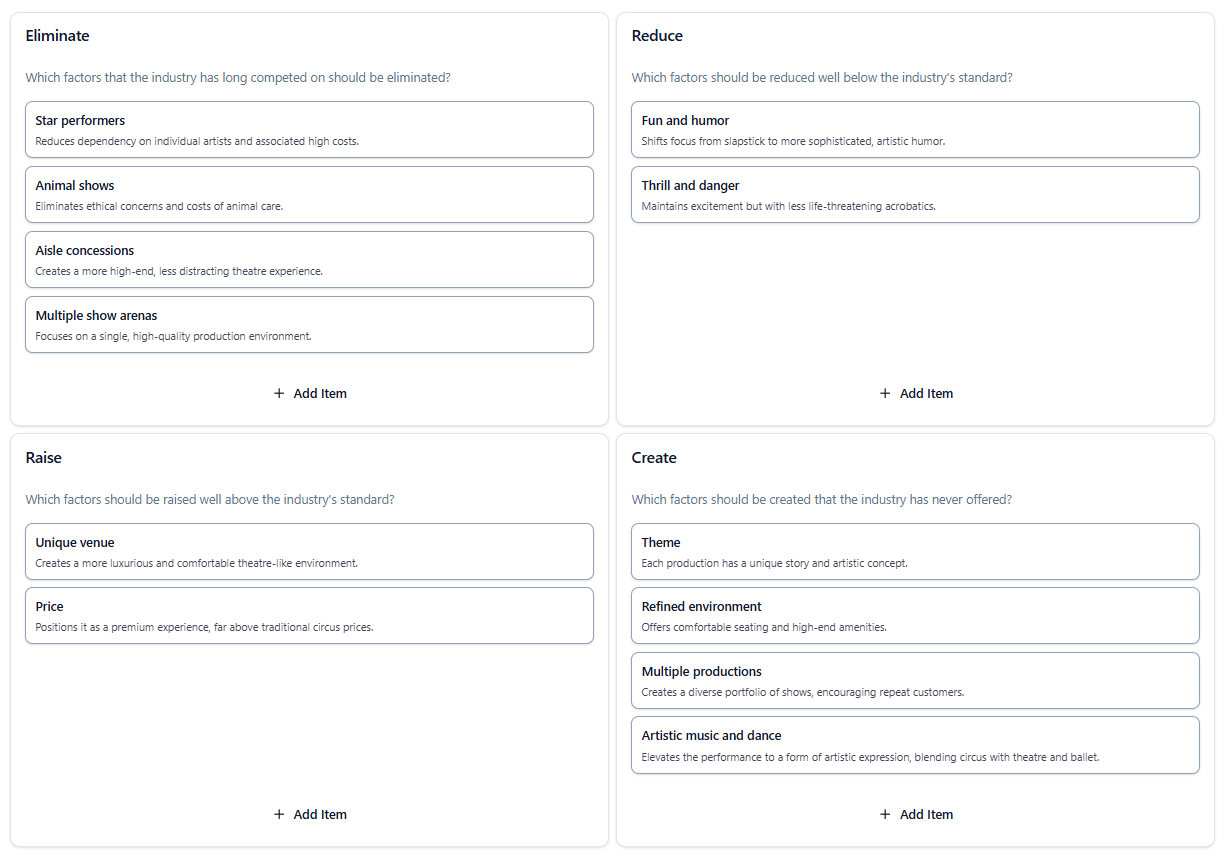
Task: Click the Raise quadrant heading
Action: click(43, 458)
